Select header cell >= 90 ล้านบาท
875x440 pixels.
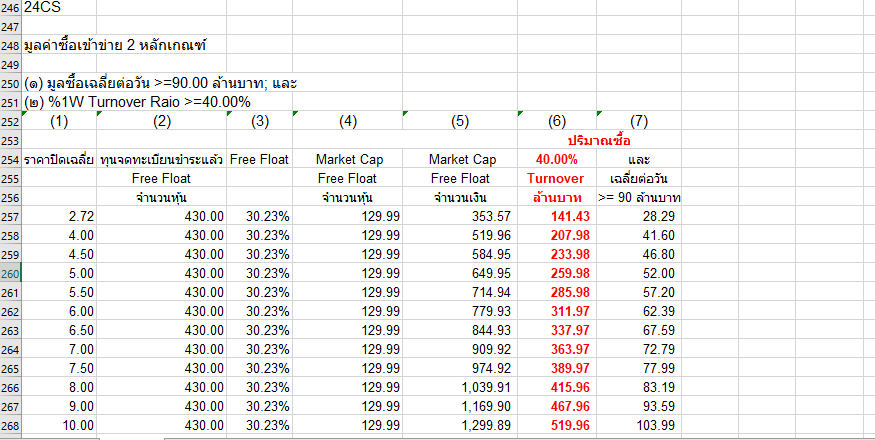point(638,198)
